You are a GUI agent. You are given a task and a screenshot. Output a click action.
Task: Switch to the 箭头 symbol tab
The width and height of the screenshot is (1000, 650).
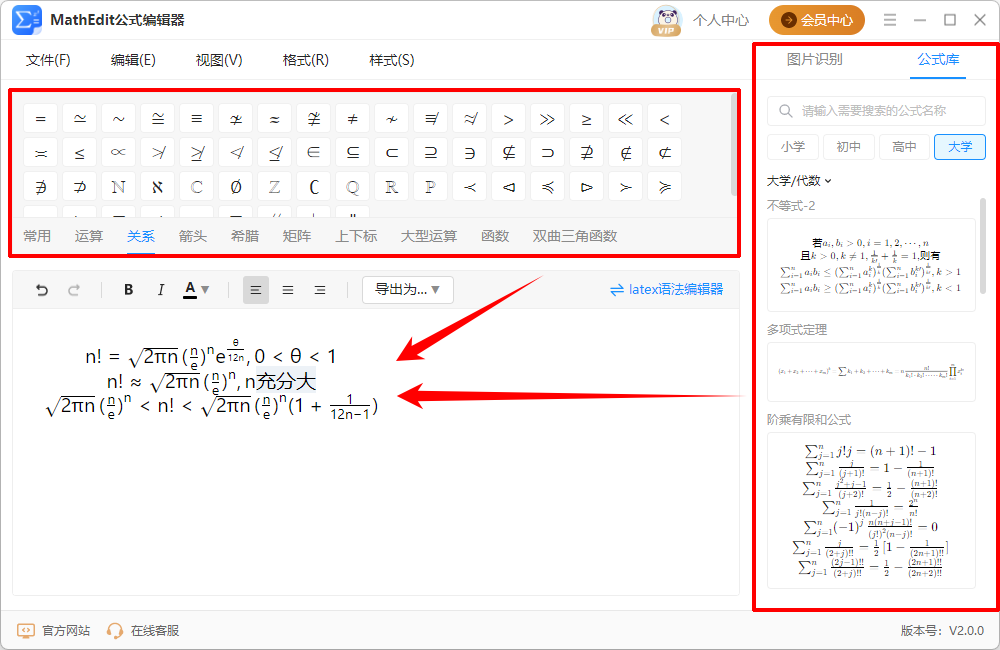click(x=193, y=236)
